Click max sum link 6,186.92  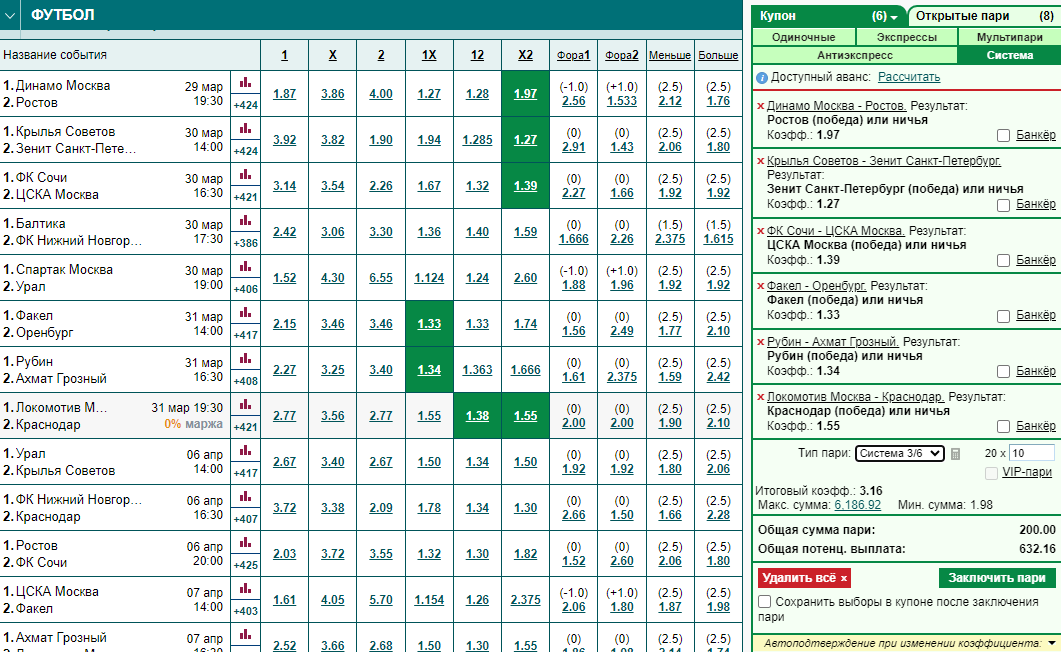click(x=857, y=505)
